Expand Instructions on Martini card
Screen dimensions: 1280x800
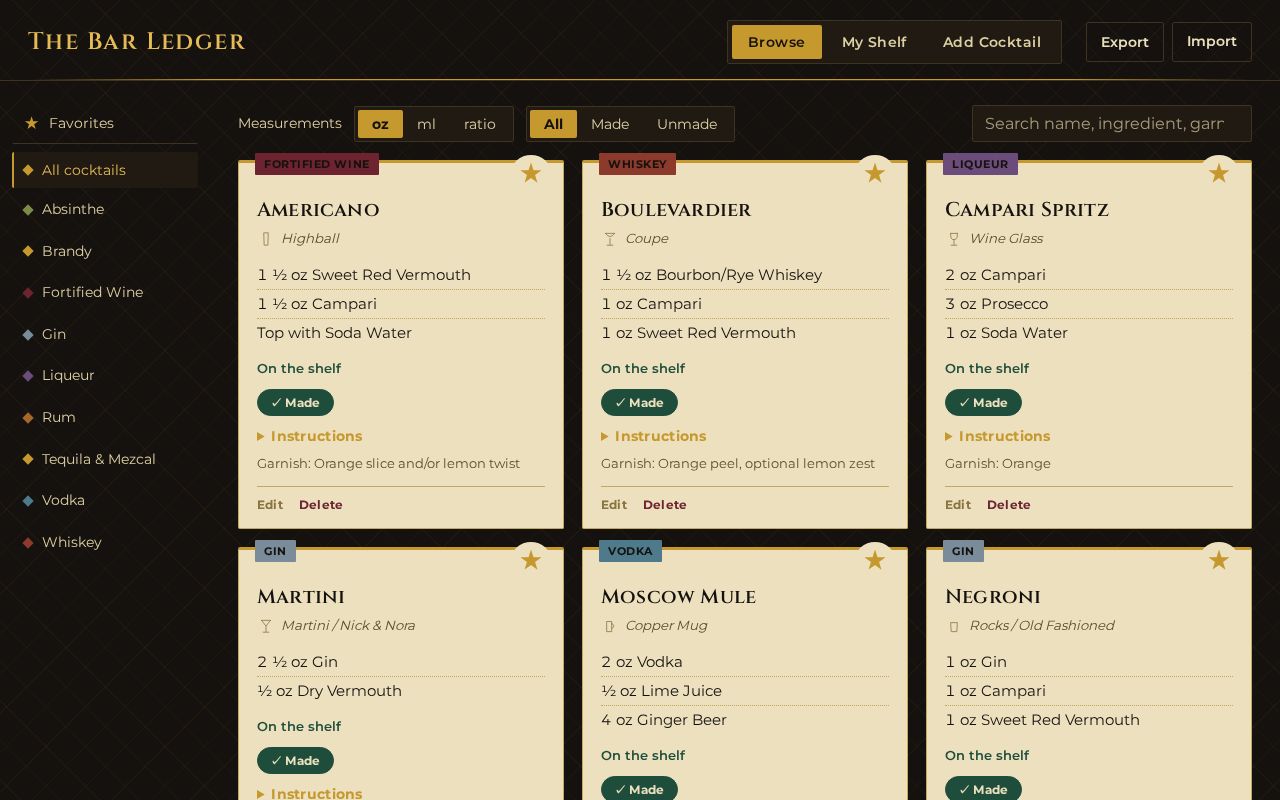[310, 793]
